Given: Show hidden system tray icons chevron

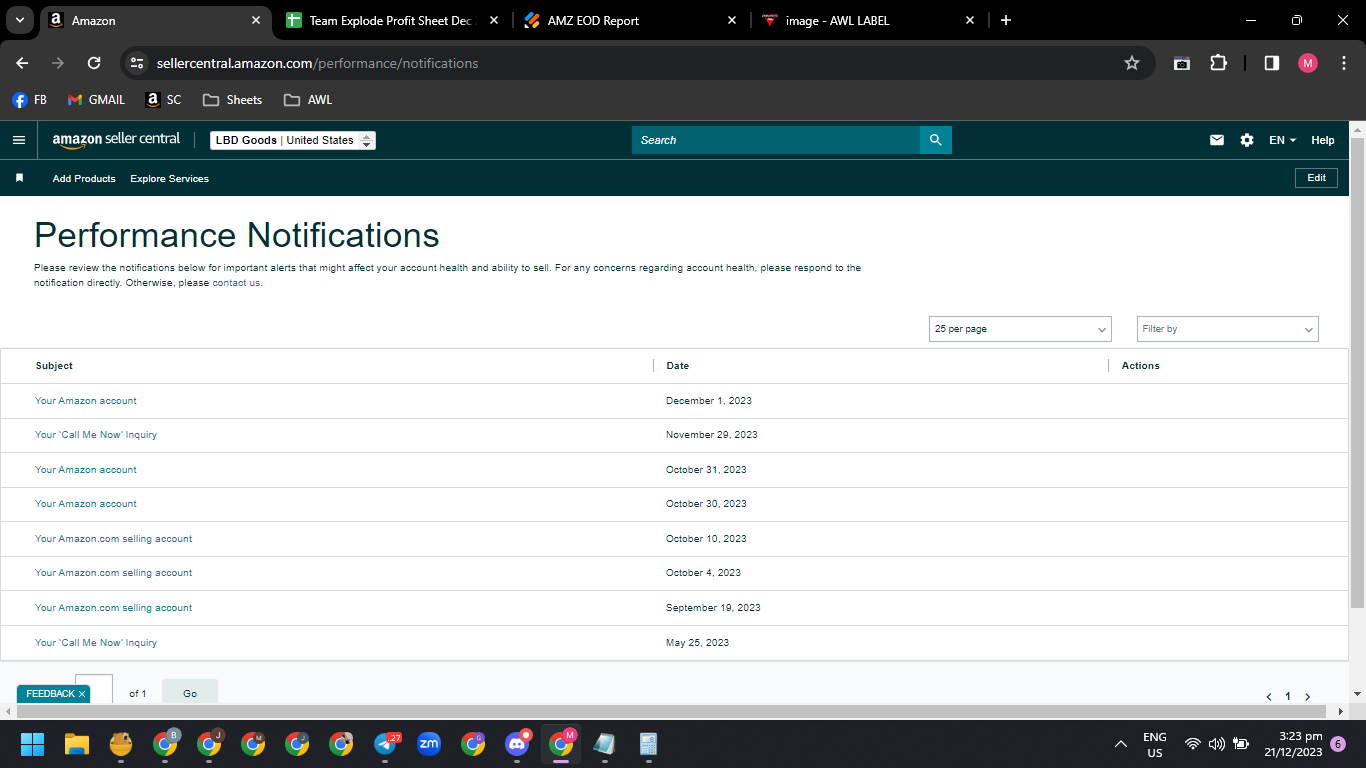Looking at the screenshot, I should tap(1121, 744).
